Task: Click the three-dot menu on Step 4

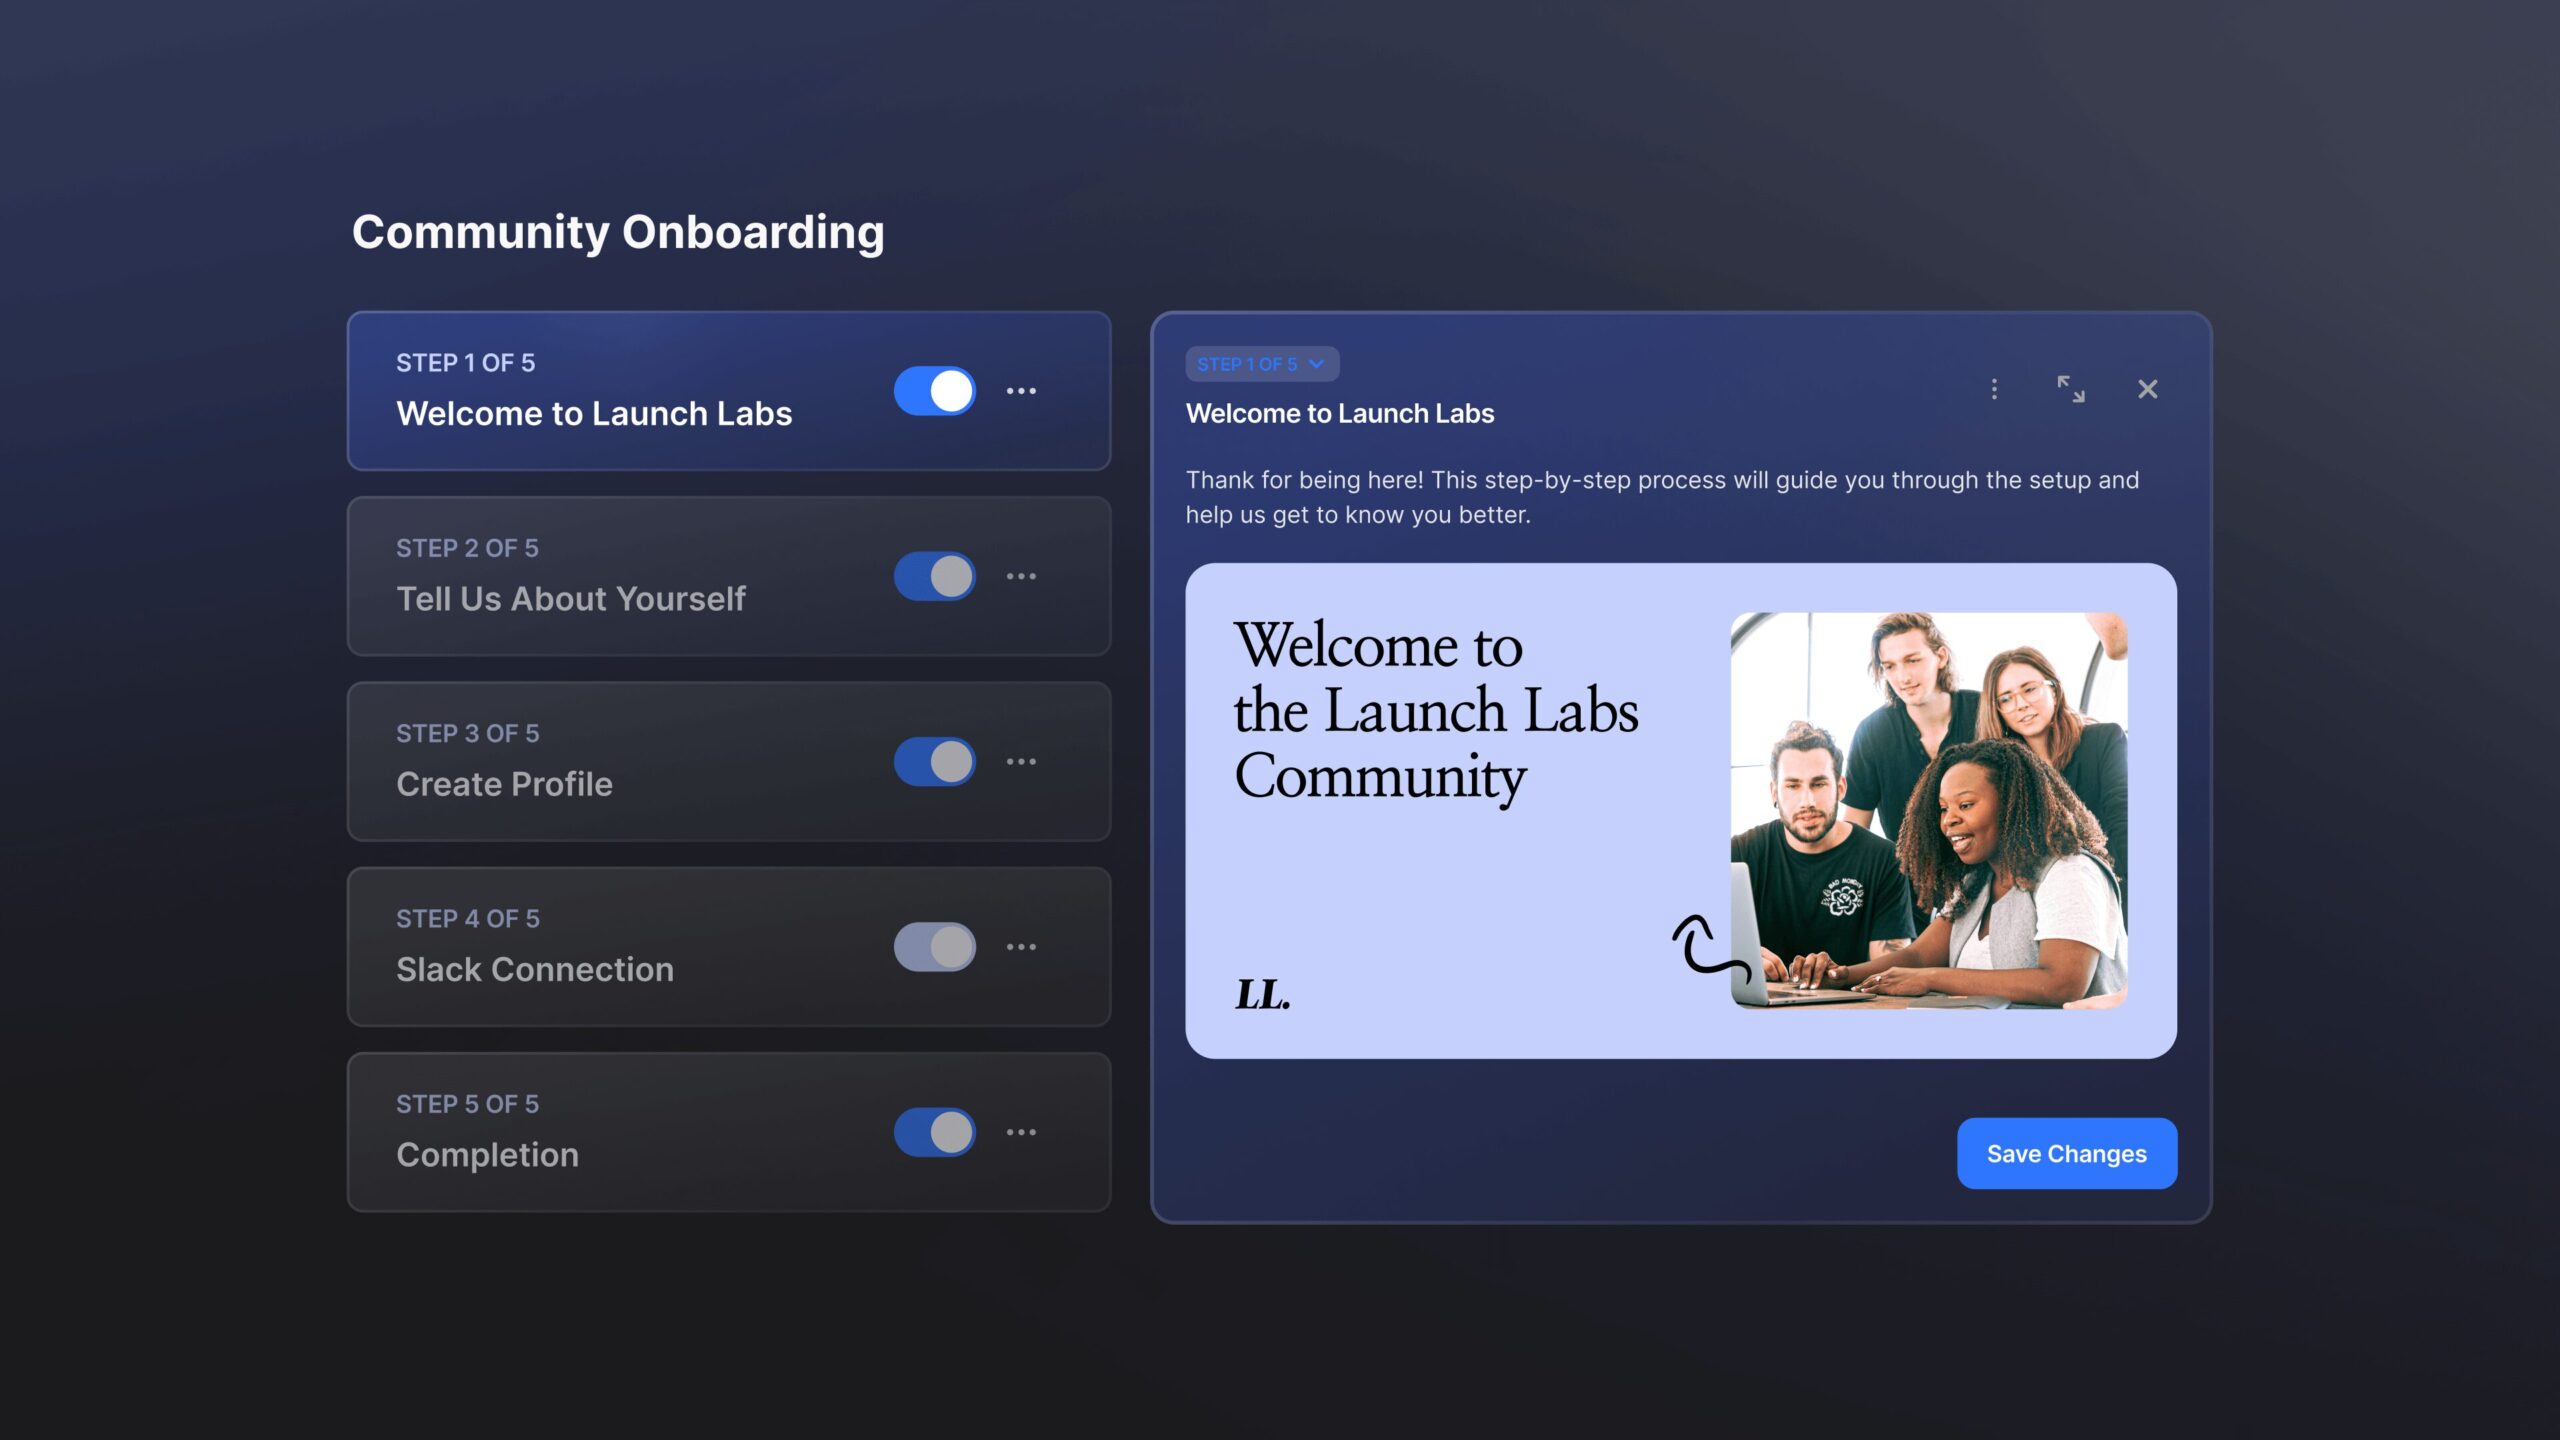Action: (x=1020, y=946)
